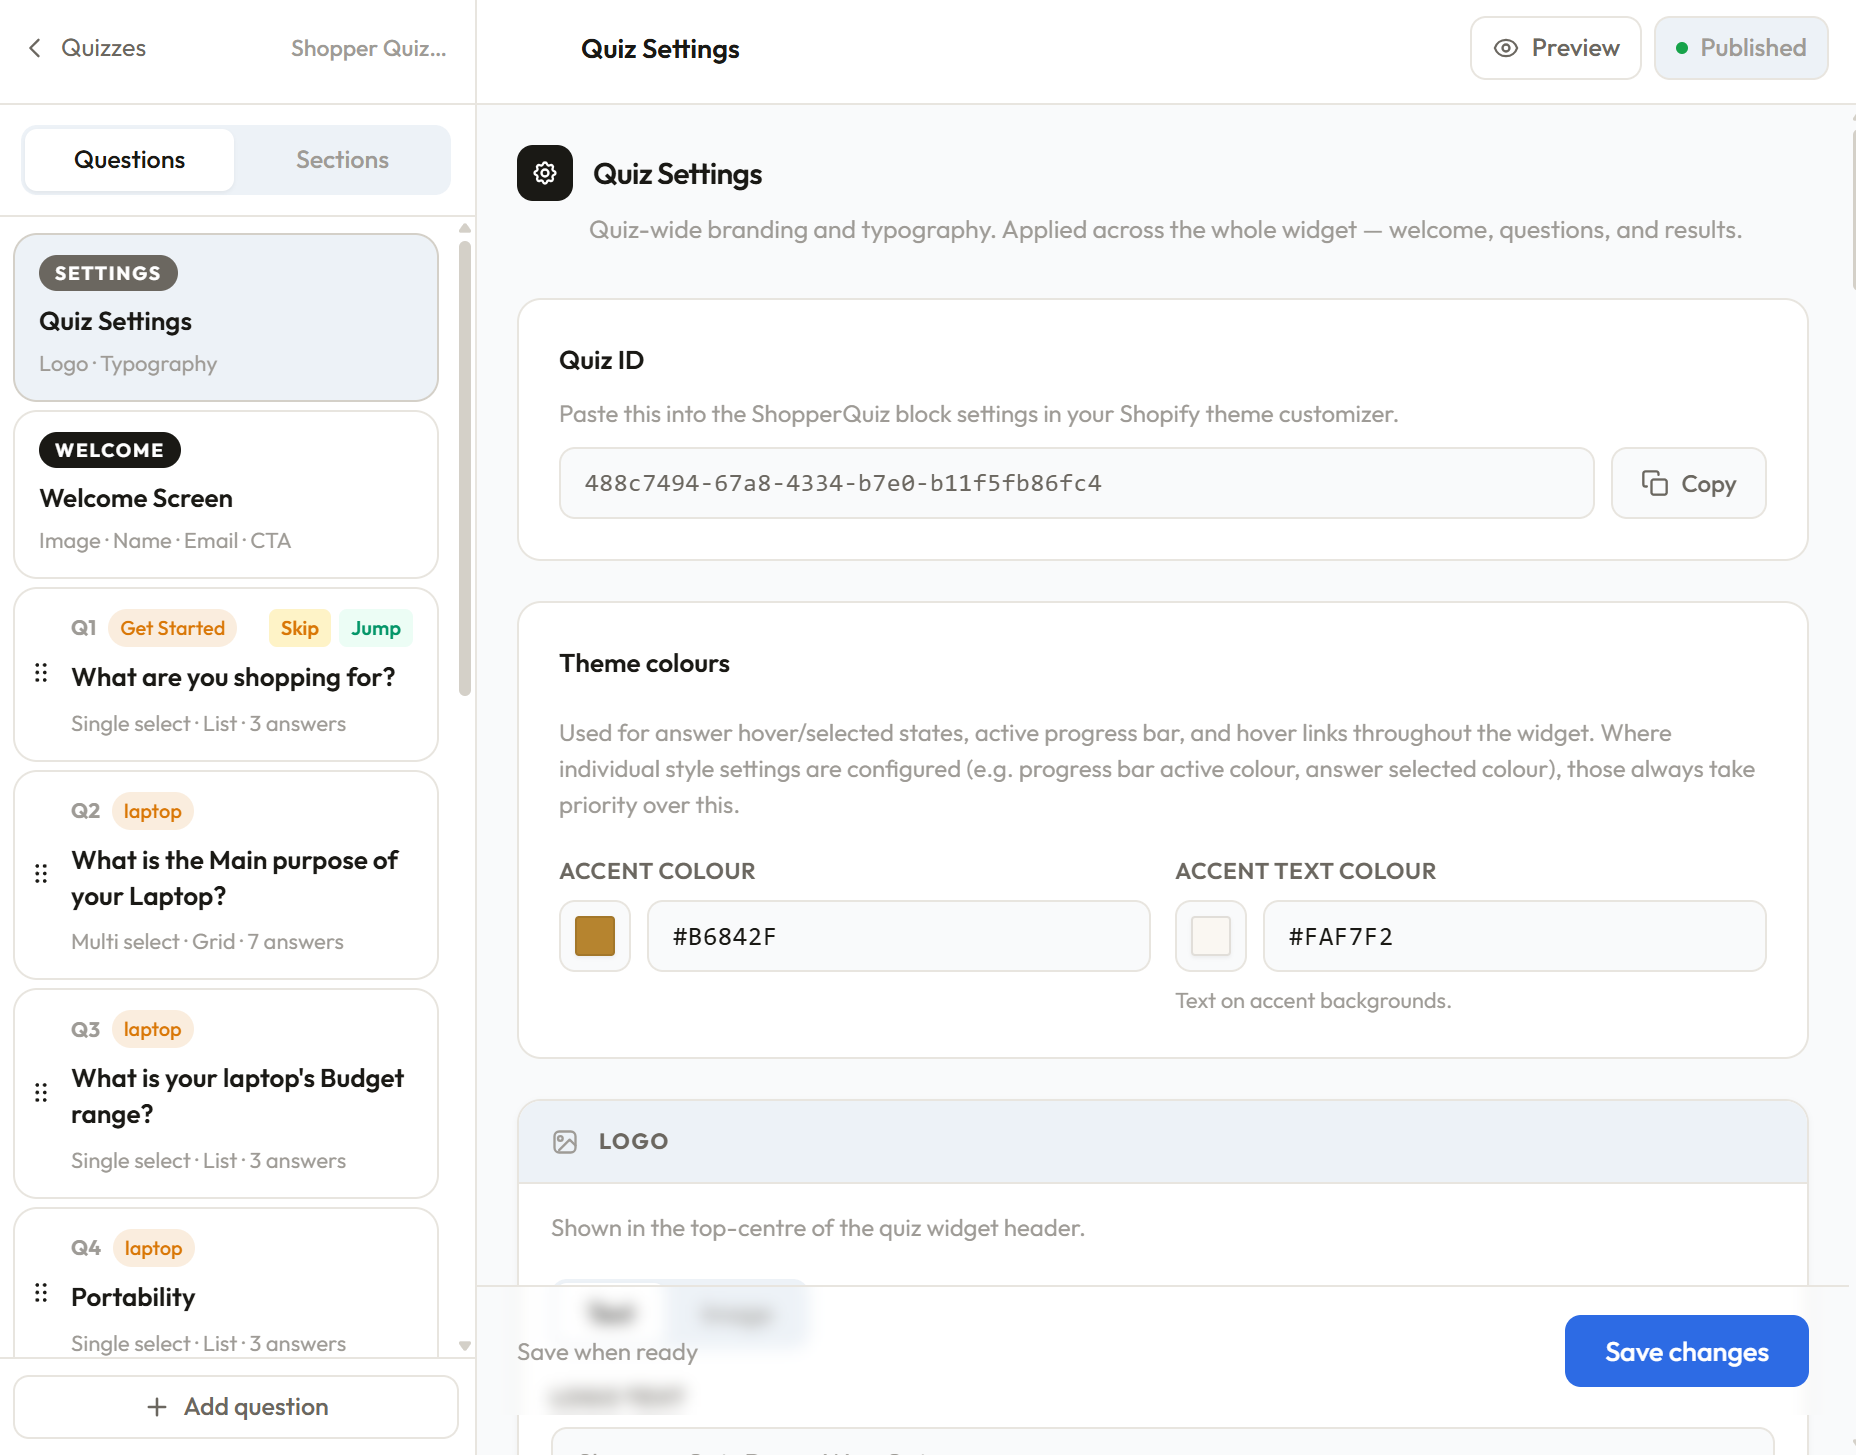Click 'Text on accent backgrounds.' note
Screen dimensions: 1856x1455
coord(1313,1001)
